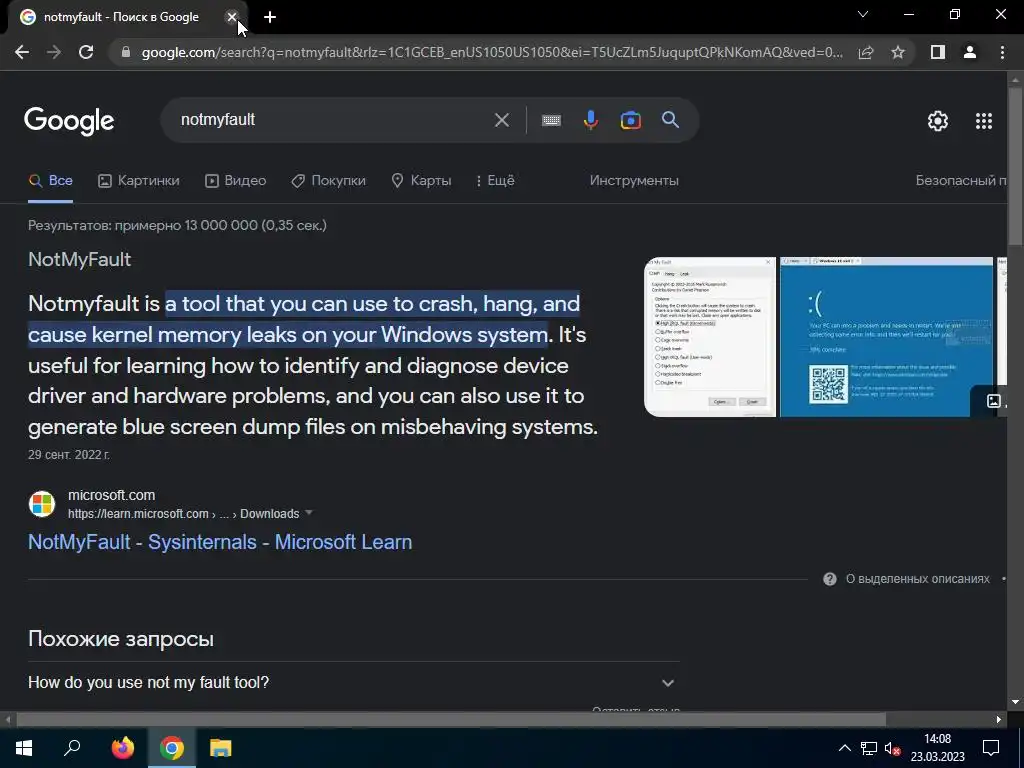Close the notmyfault search tab
The width and height of the screenshot is (1024, 768).
(x=232, y=17)
